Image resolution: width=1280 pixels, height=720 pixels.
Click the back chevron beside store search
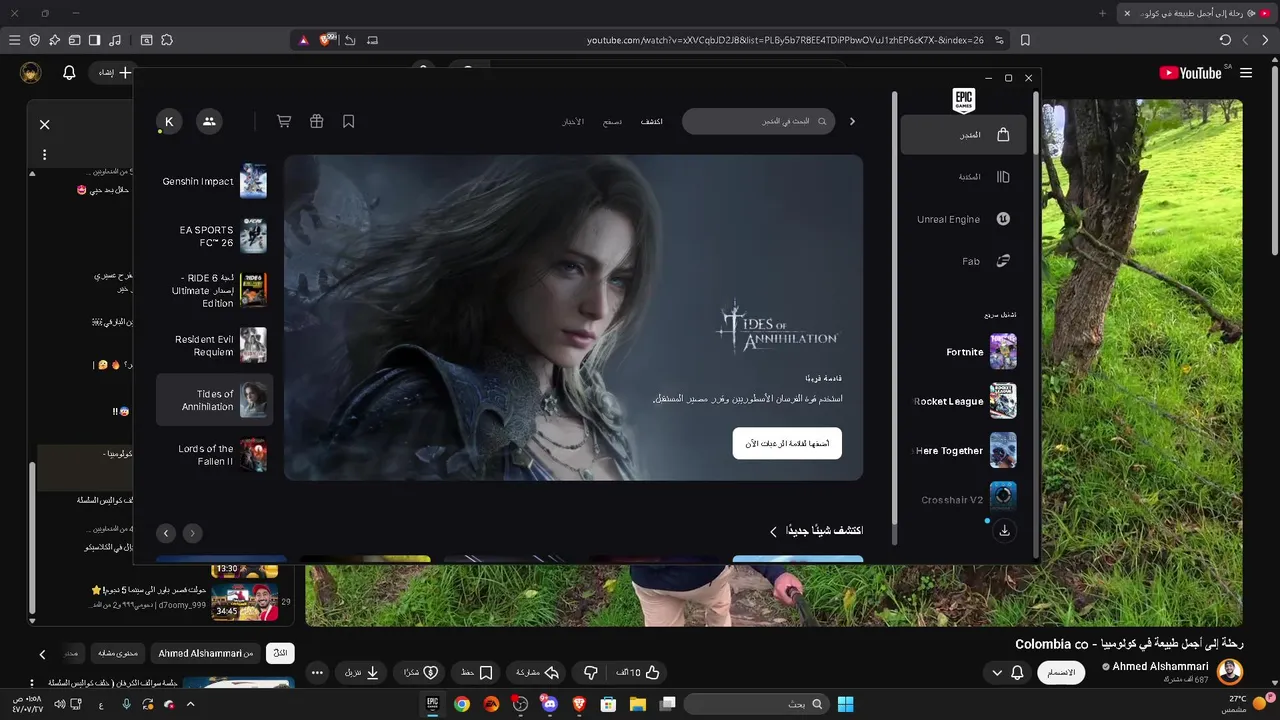click(852, 121)
